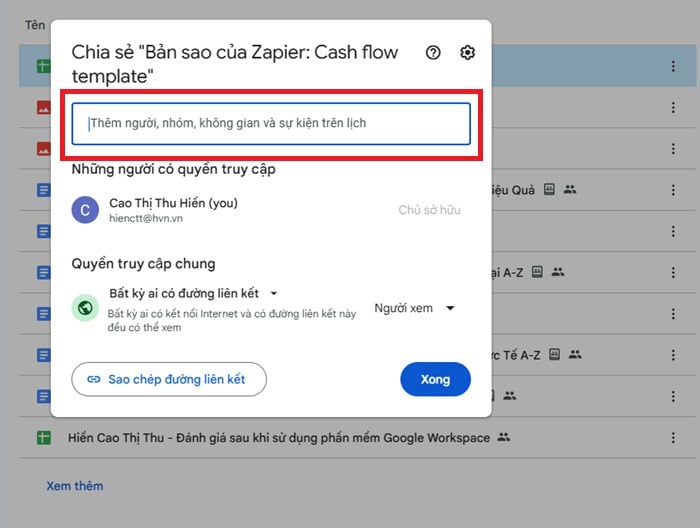
Task: Open sharing help question mark icon
Action: coord(433,53)
